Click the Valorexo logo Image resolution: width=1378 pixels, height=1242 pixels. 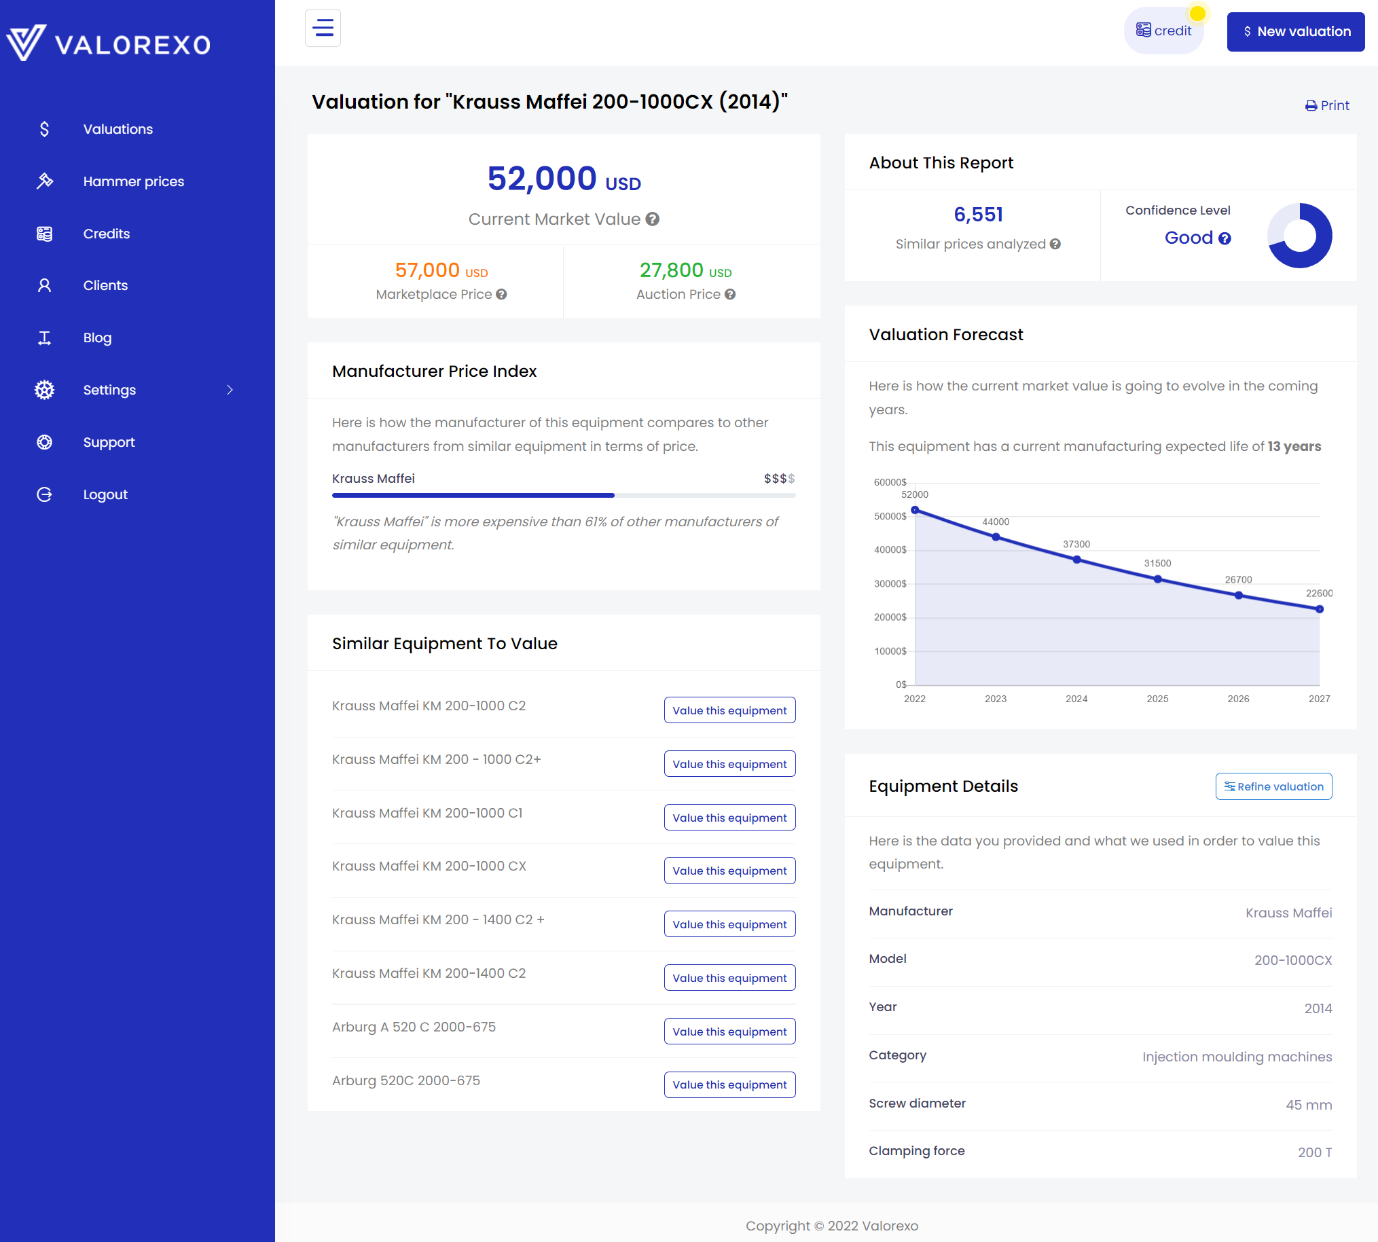(x=109, y=43)
